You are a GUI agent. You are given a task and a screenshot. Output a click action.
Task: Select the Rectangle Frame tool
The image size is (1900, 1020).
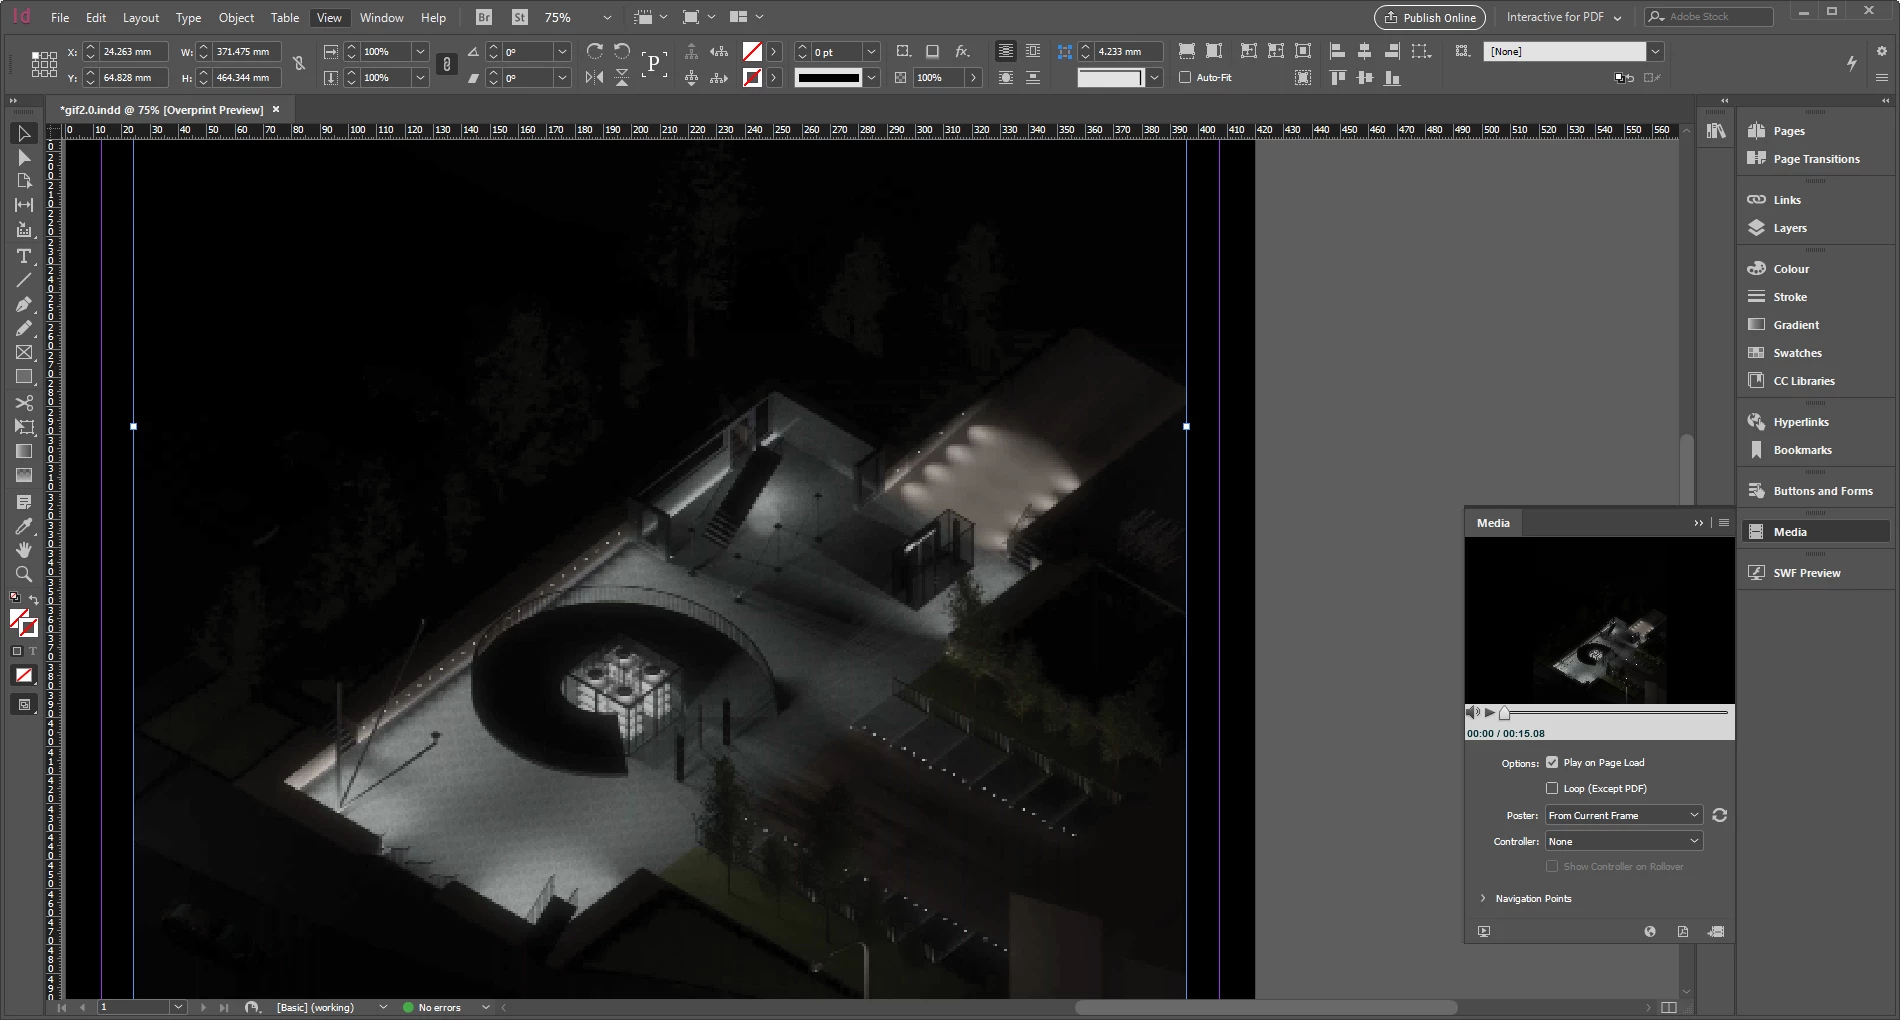tap(24, 352)
